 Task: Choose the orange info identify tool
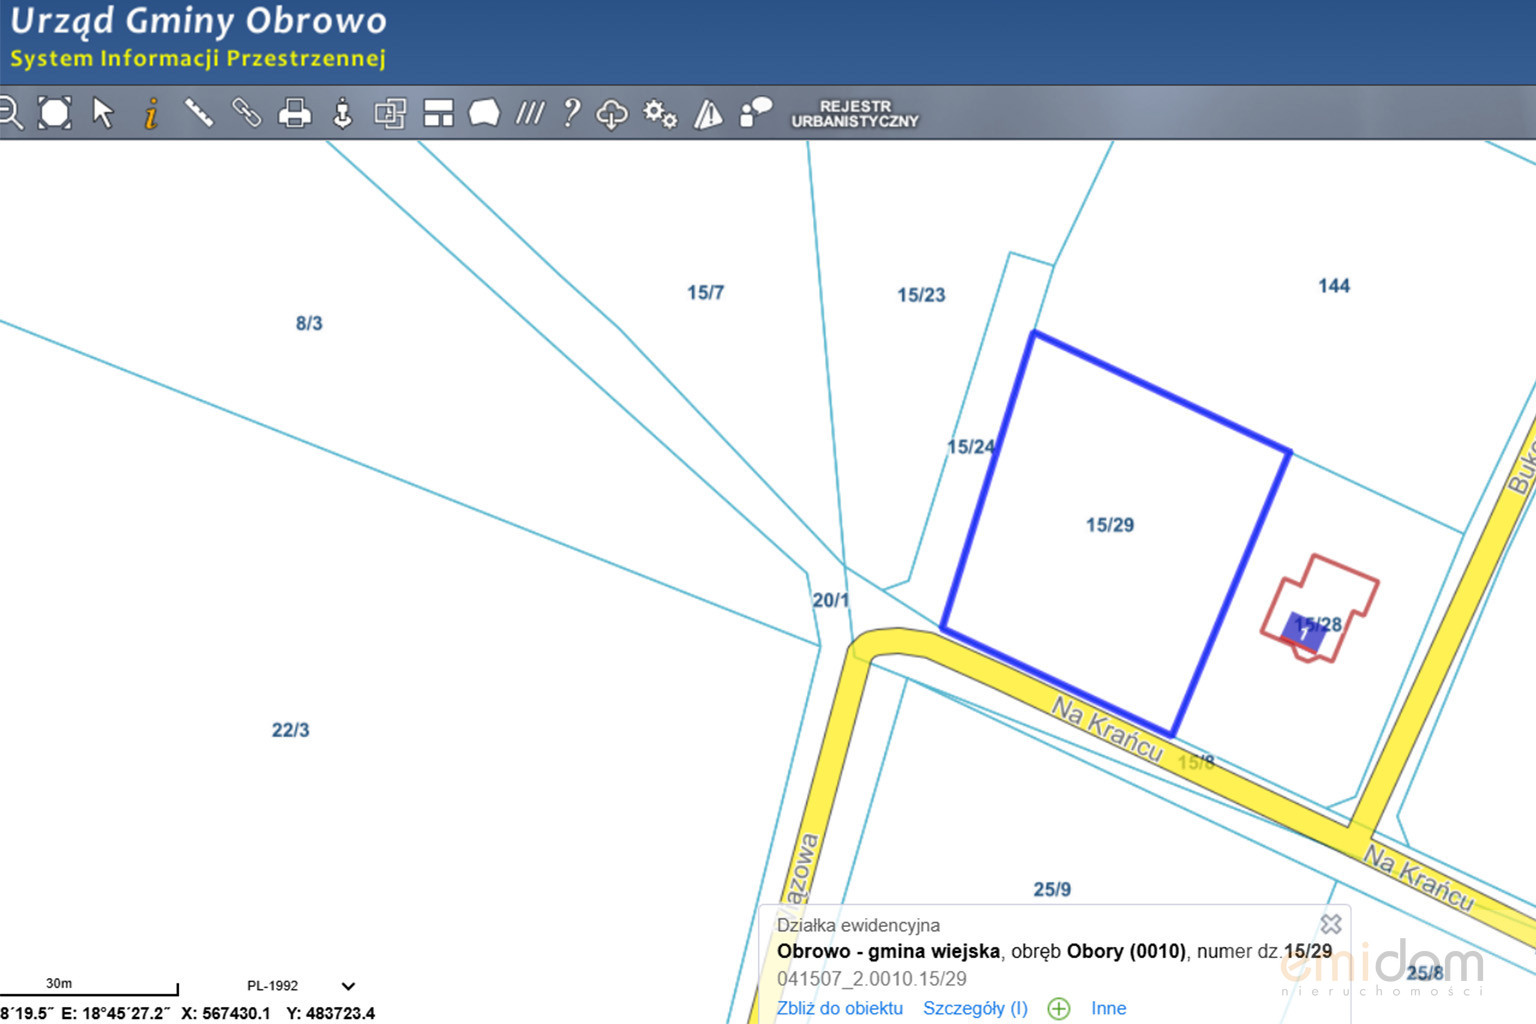151,113
